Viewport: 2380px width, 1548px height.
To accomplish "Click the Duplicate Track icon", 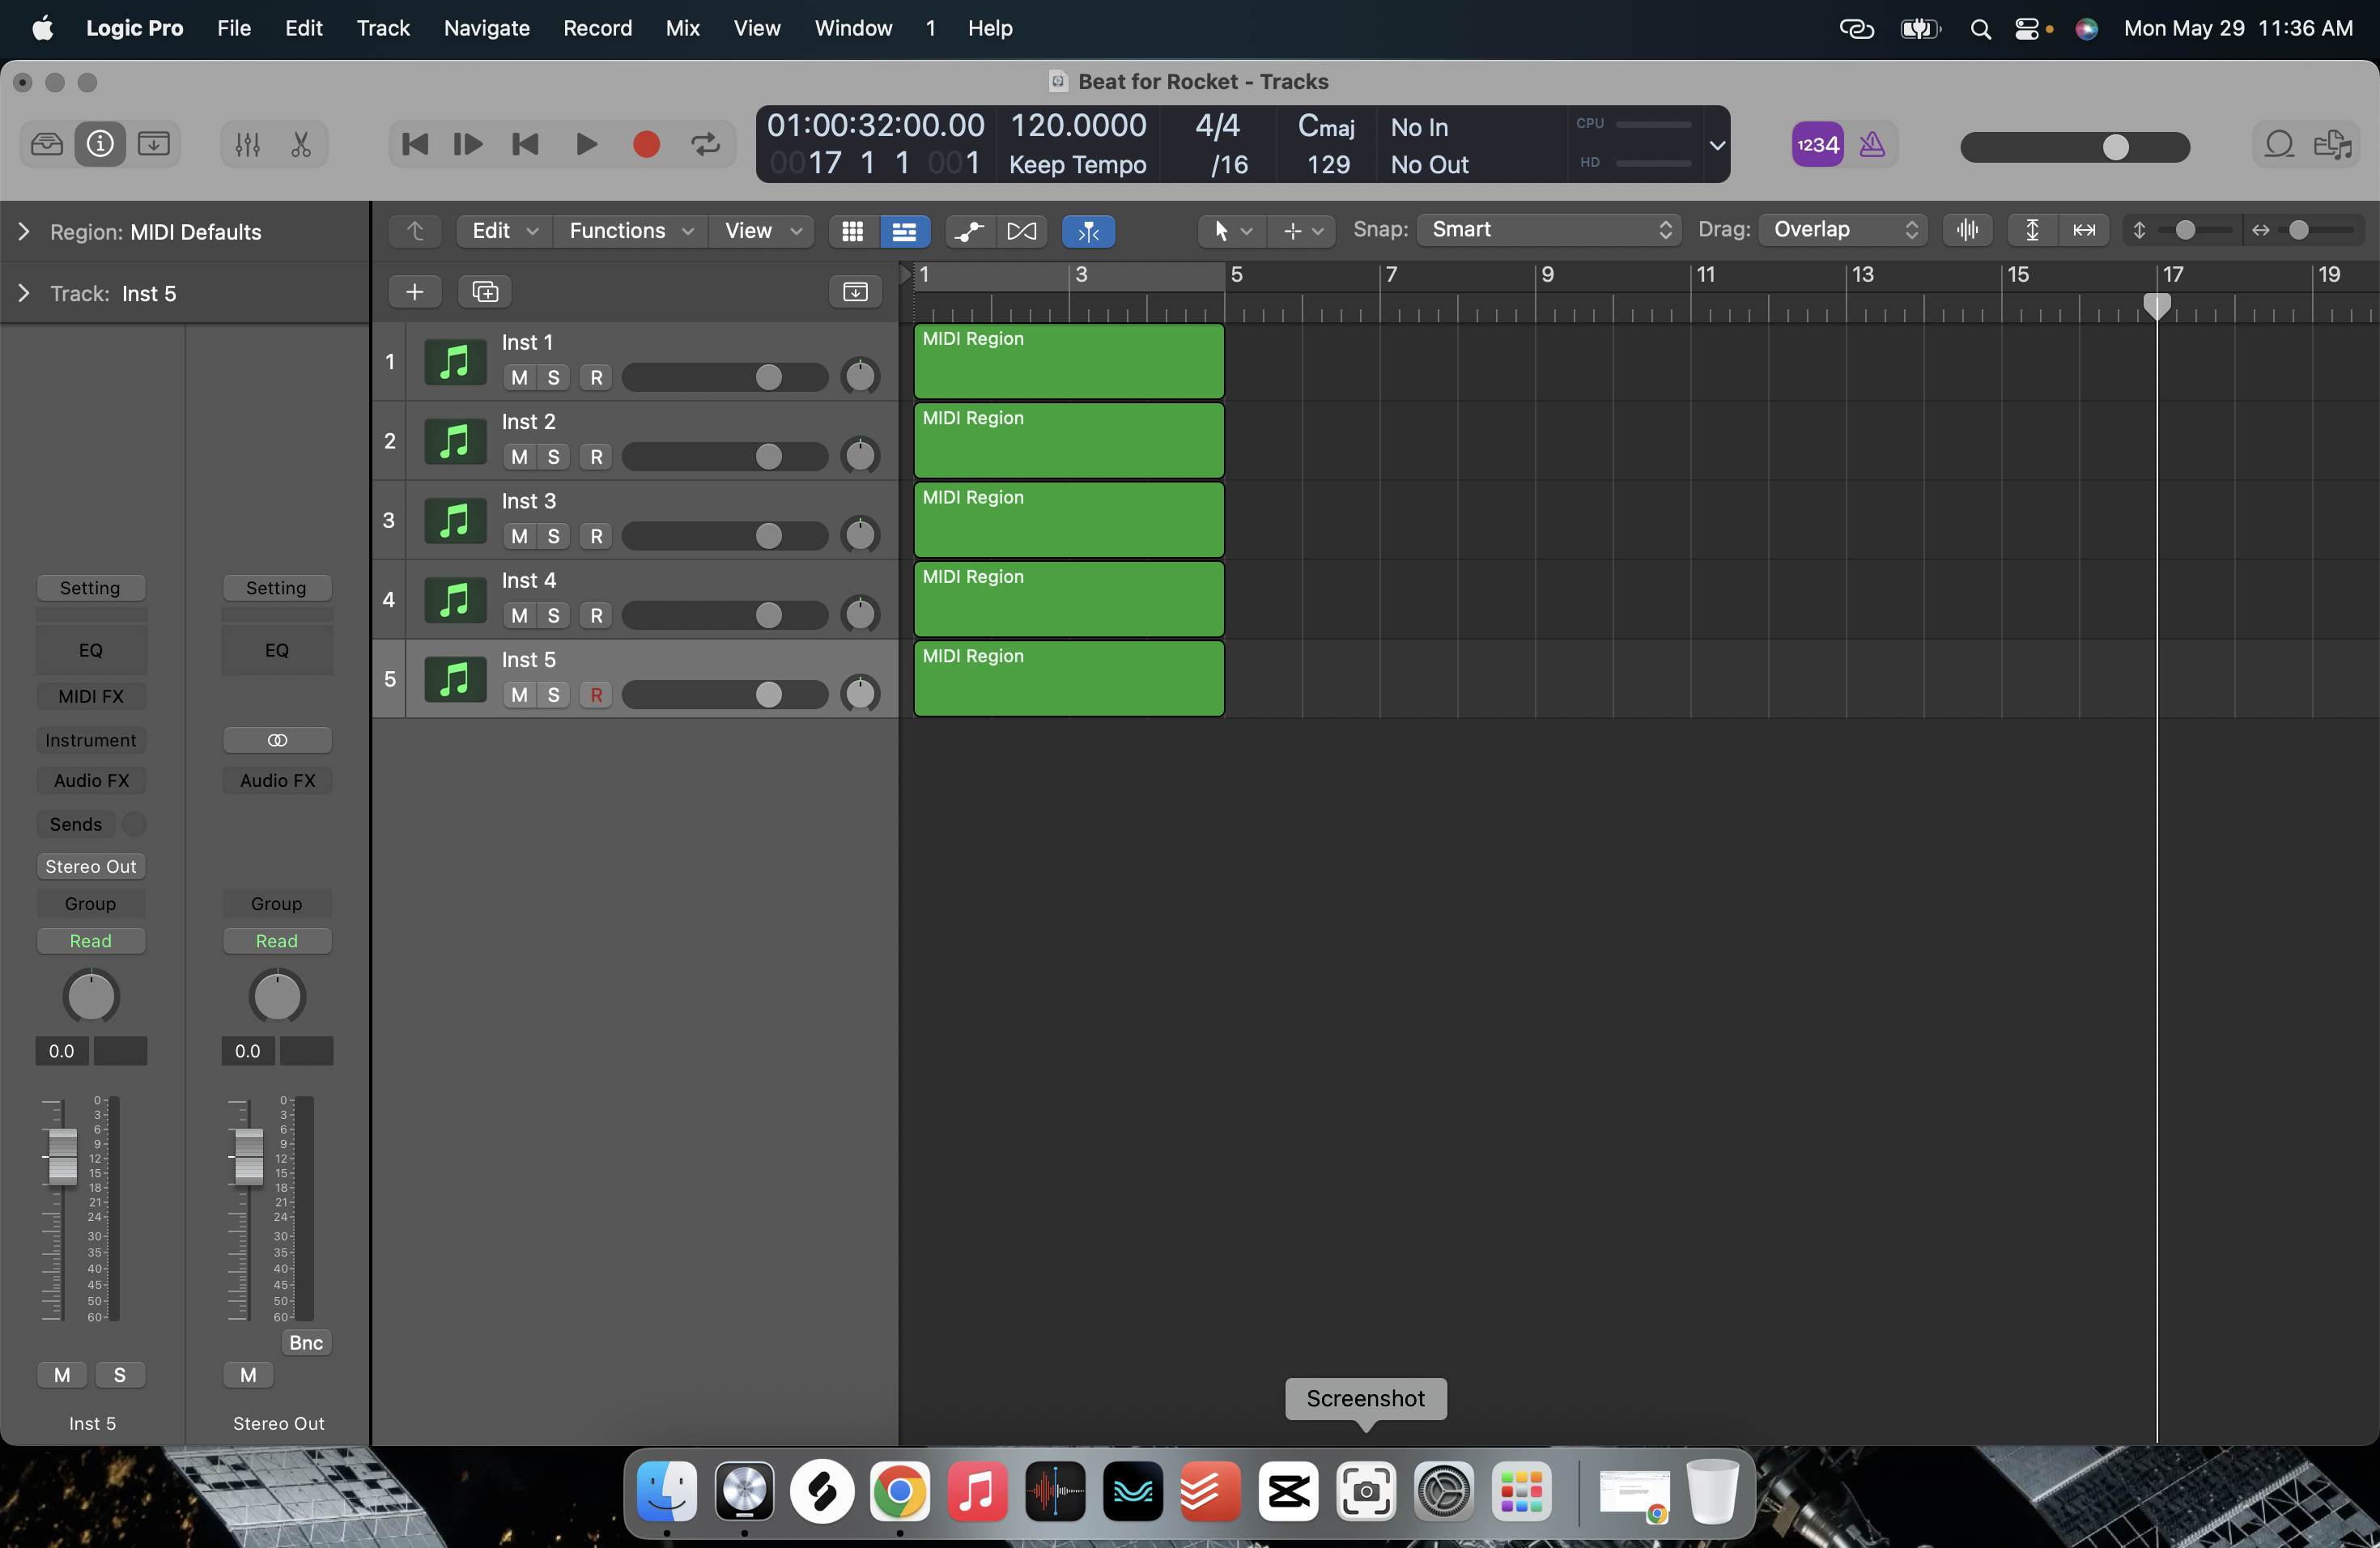I will [485, 292].
